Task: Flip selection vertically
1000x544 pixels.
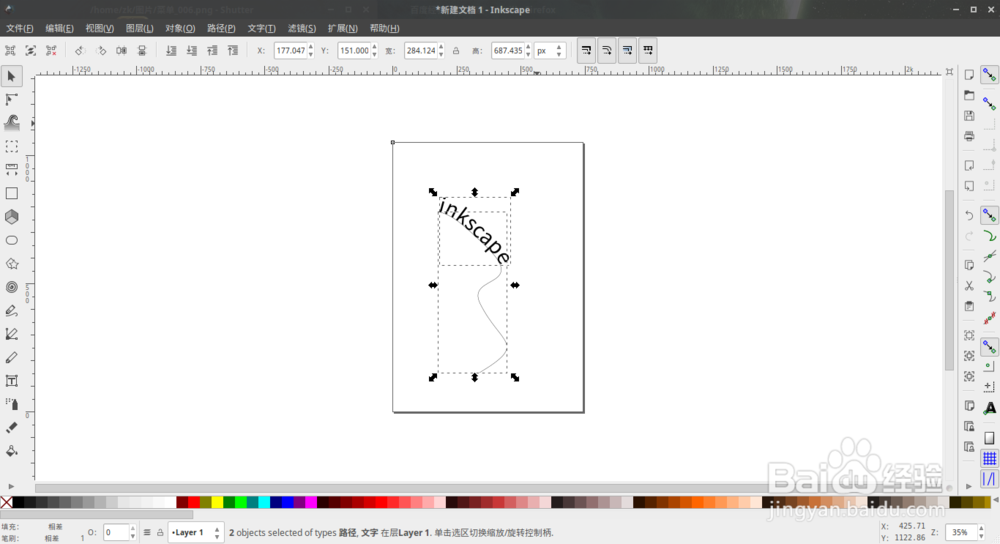Action: [142, 50]
